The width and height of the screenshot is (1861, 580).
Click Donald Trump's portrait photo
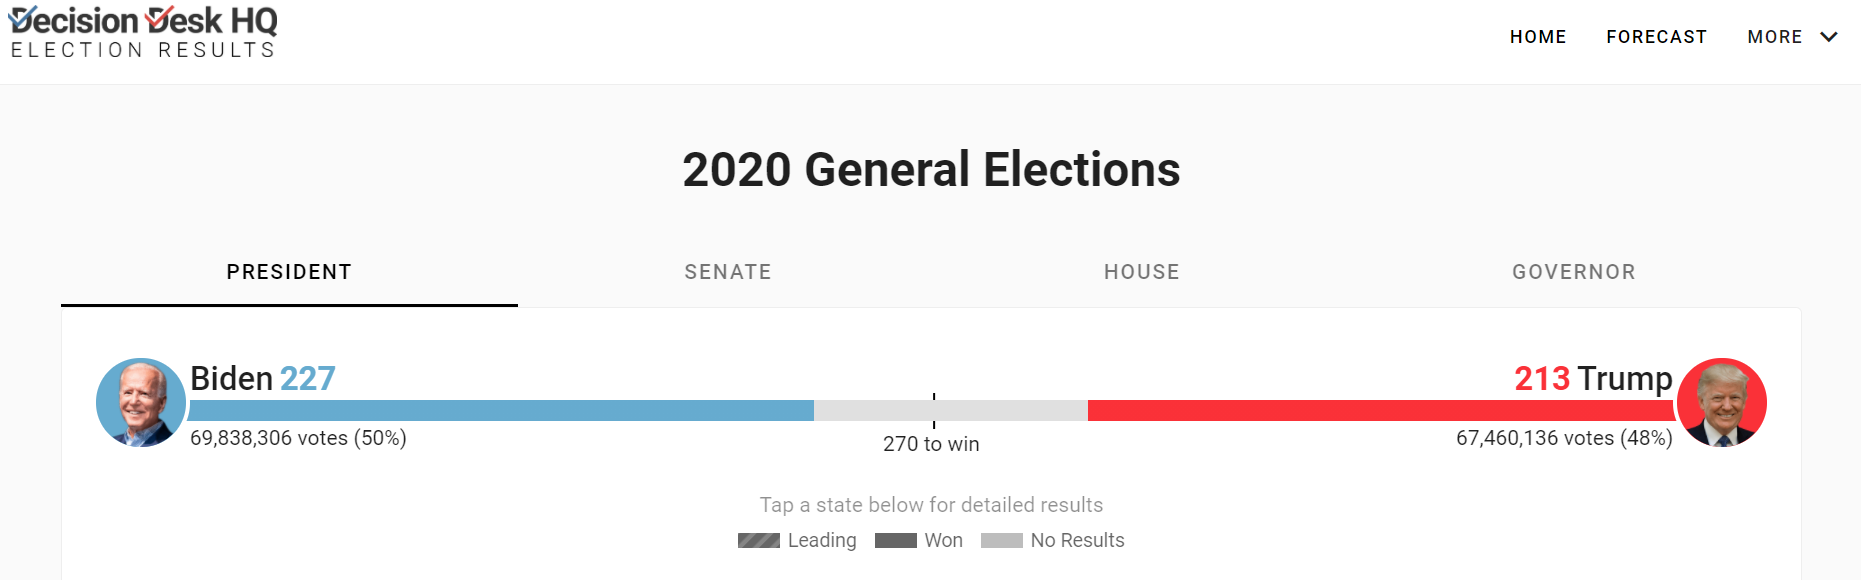(x=1722, y=402)
